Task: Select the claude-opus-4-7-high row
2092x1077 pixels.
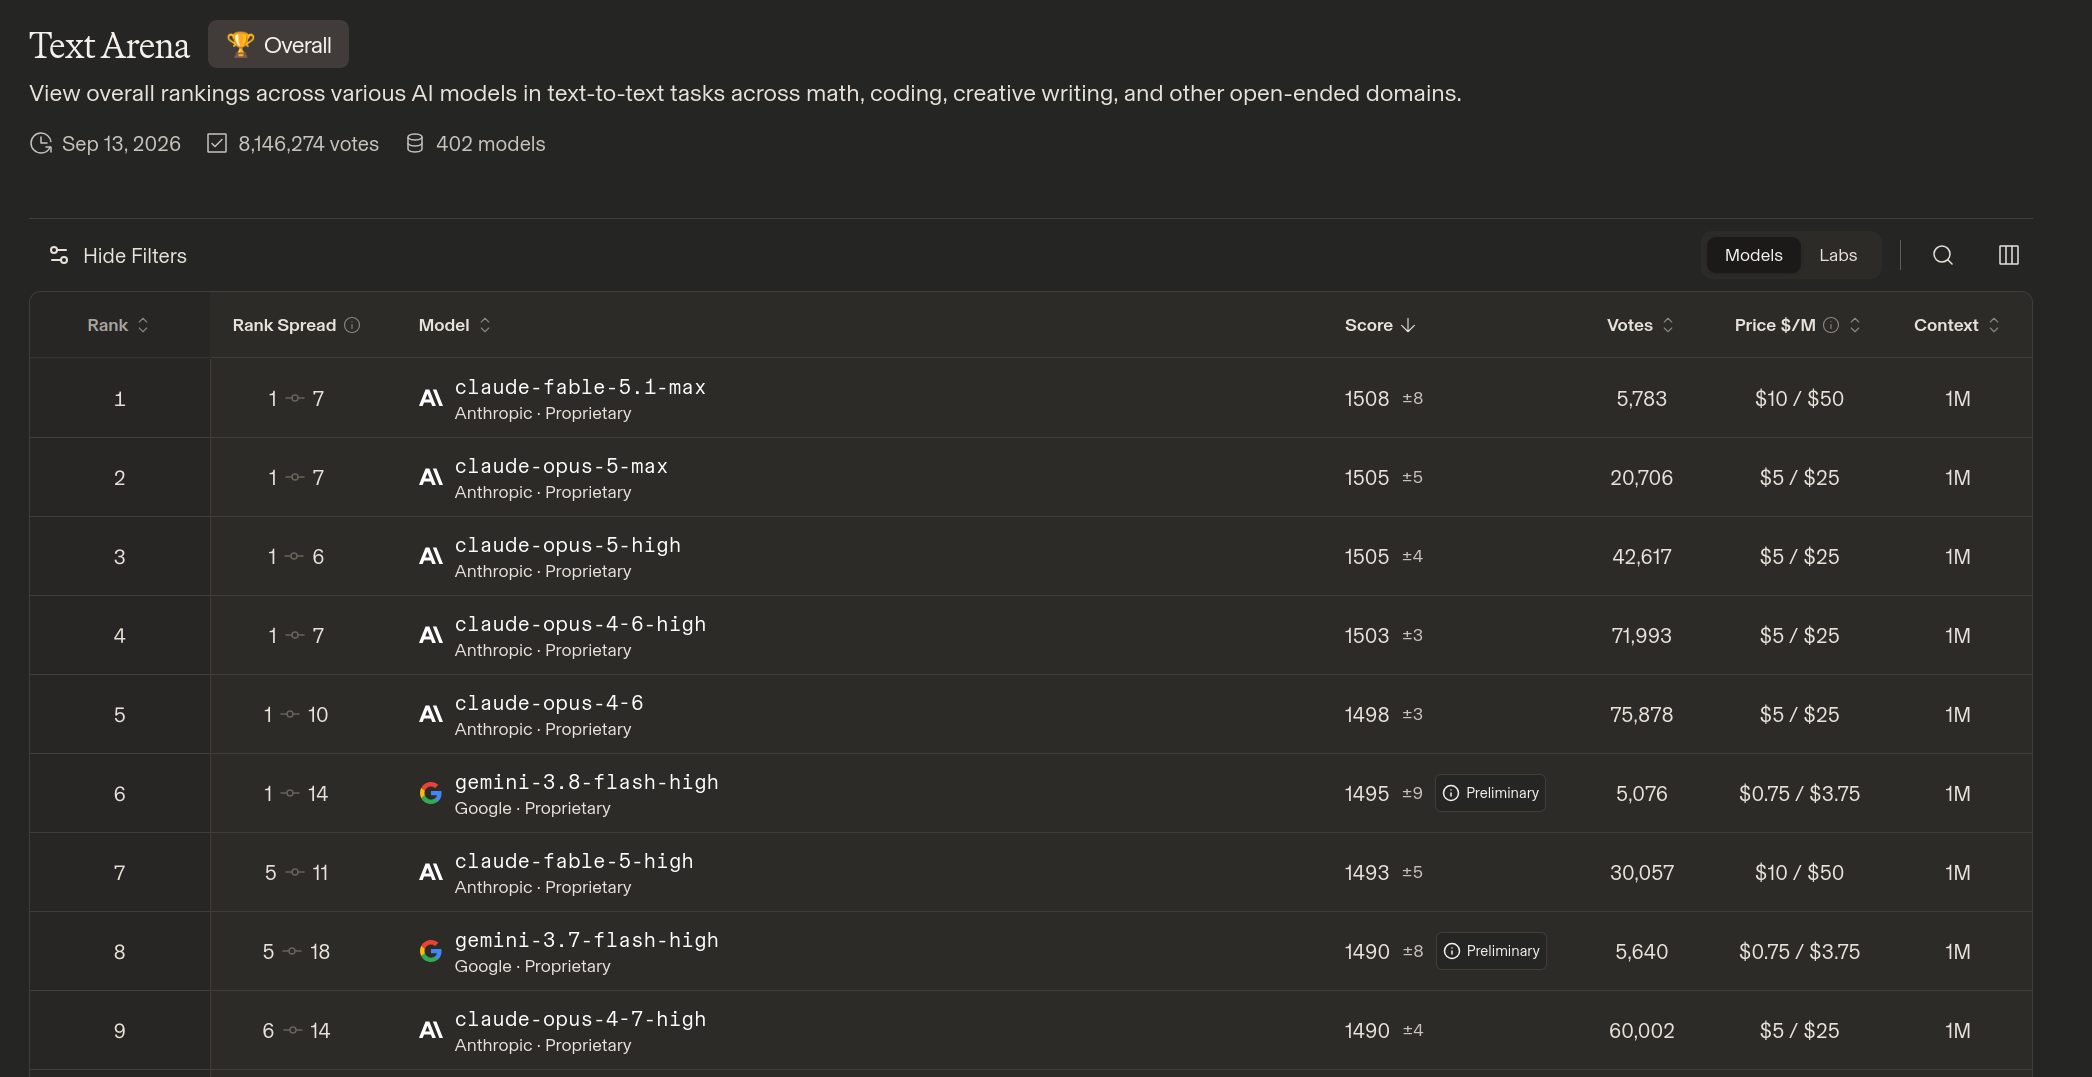Action: (x=1031, y=1030)
